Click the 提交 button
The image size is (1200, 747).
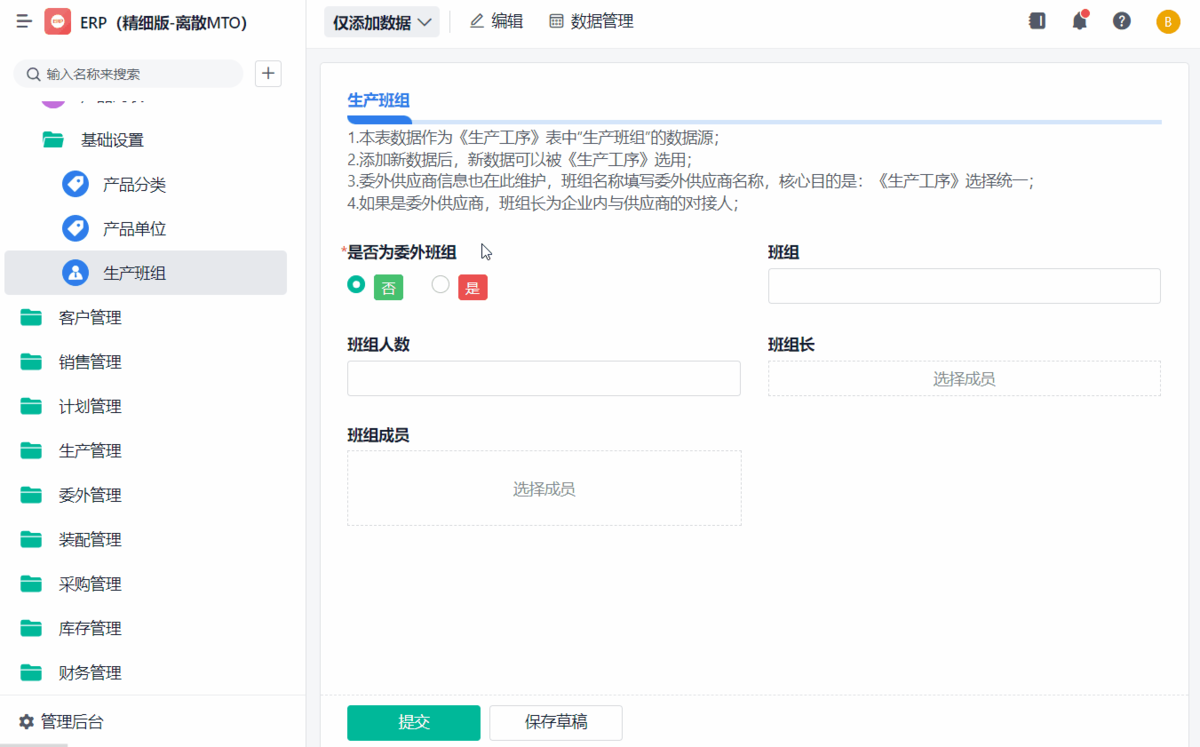coord(413,722)
